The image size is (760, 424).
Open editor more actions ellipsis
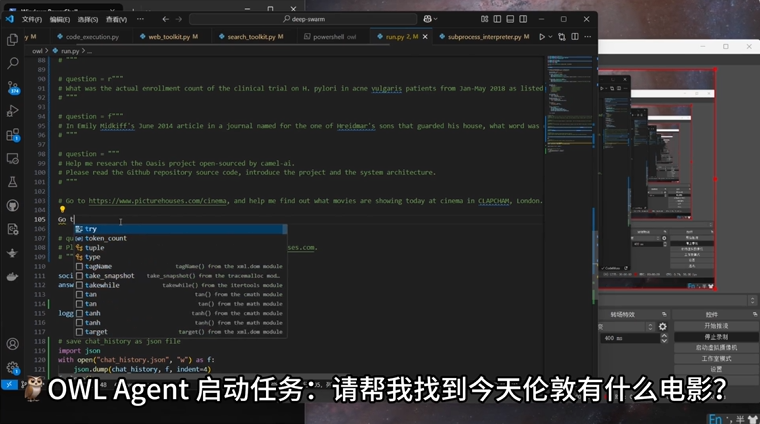[x=587, y=37]
